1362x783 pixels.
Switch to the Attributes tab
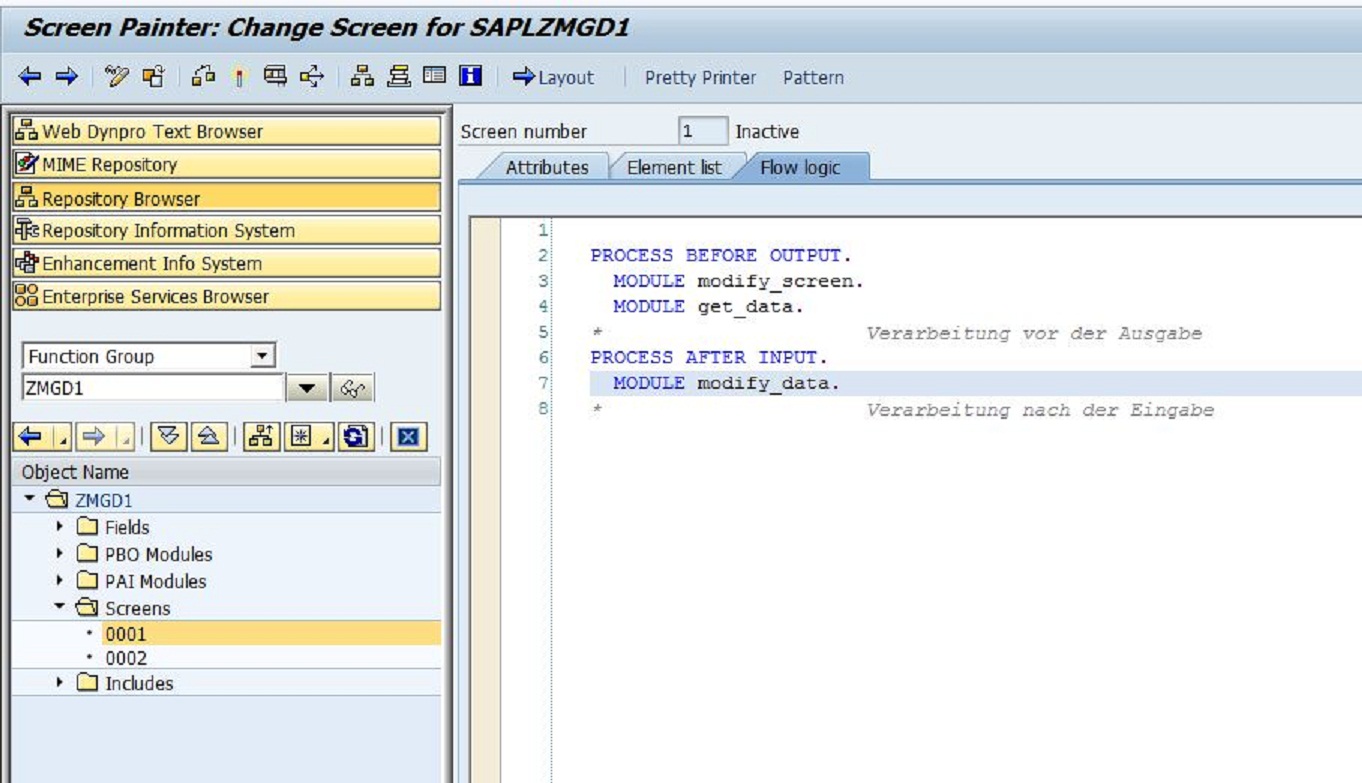coord(546,167)
